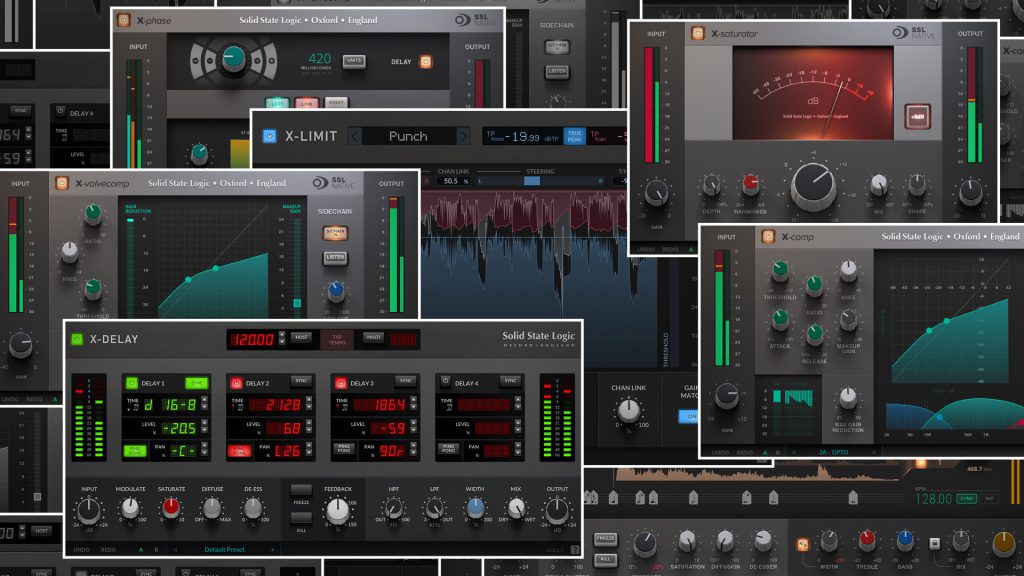This screenshot has height=576, width=1024.
Task: Select the Right channel in X-phase
Action: pyautogui.click(x=336, y=103)
